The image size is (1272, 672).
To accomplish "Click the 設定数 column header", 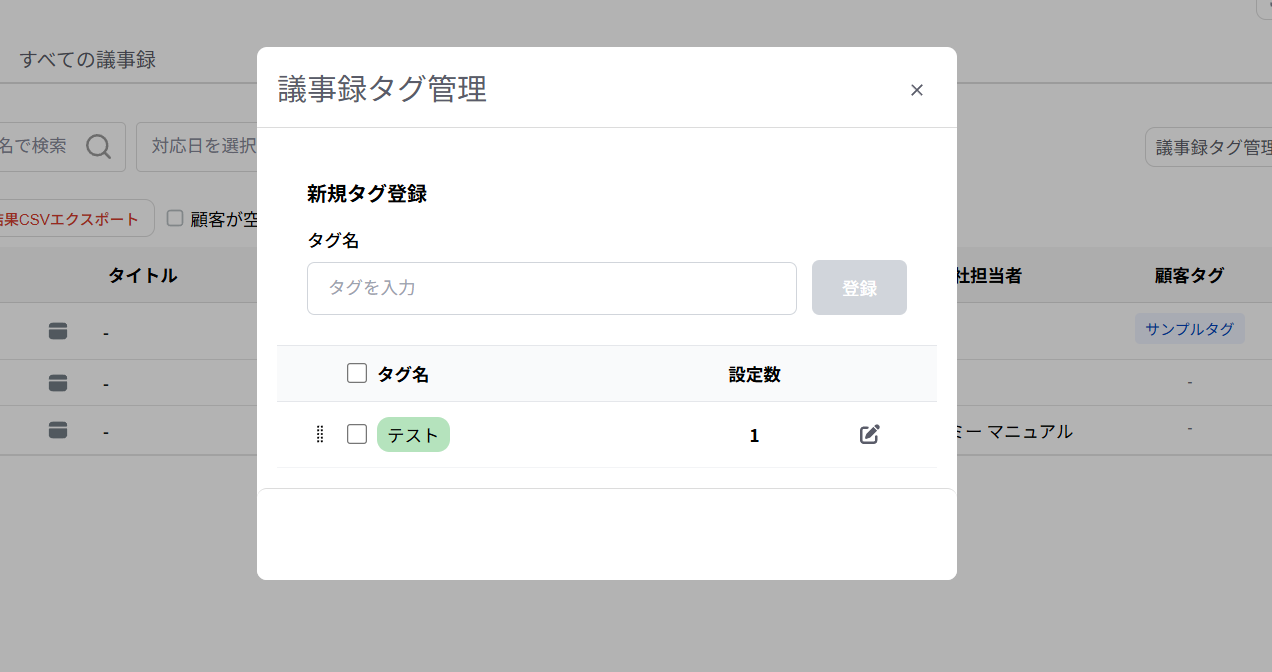I will tap(754, 374).
